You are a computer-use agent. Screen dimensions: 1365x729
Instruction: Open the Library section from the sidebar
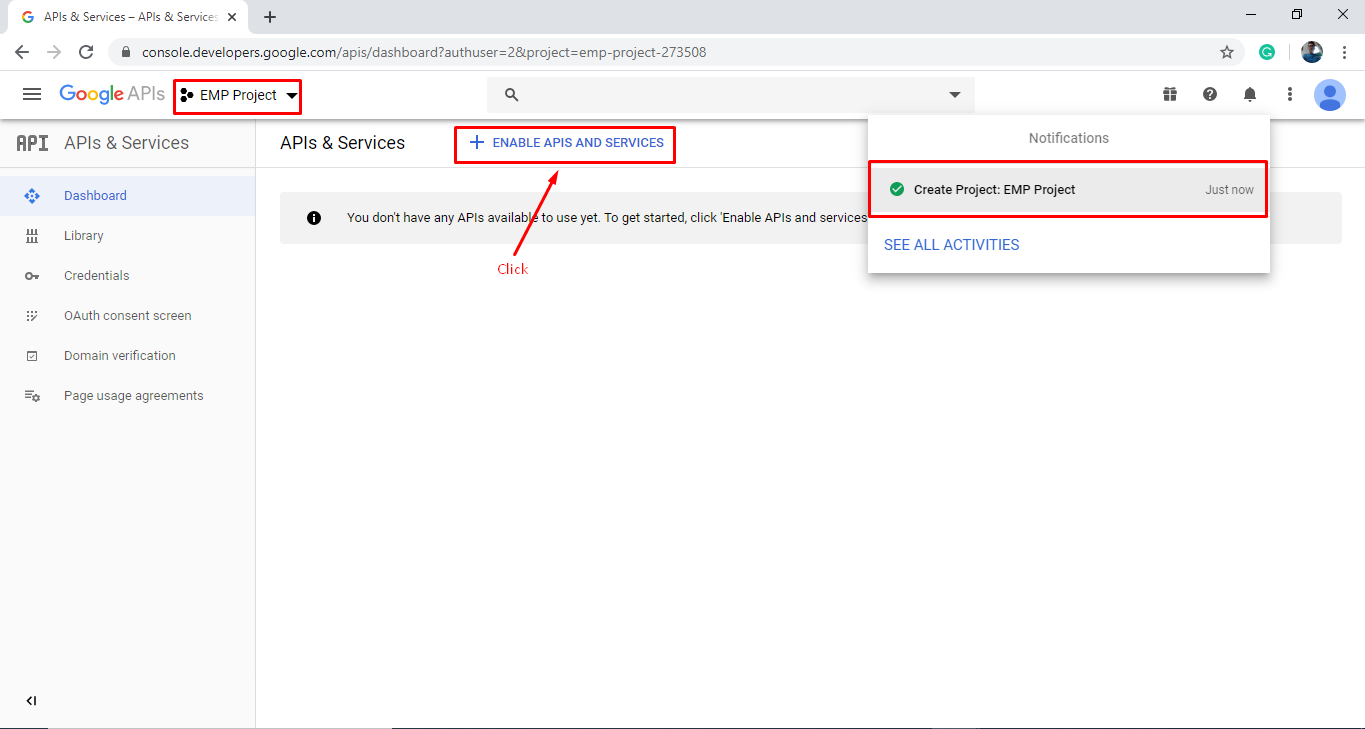84,235
